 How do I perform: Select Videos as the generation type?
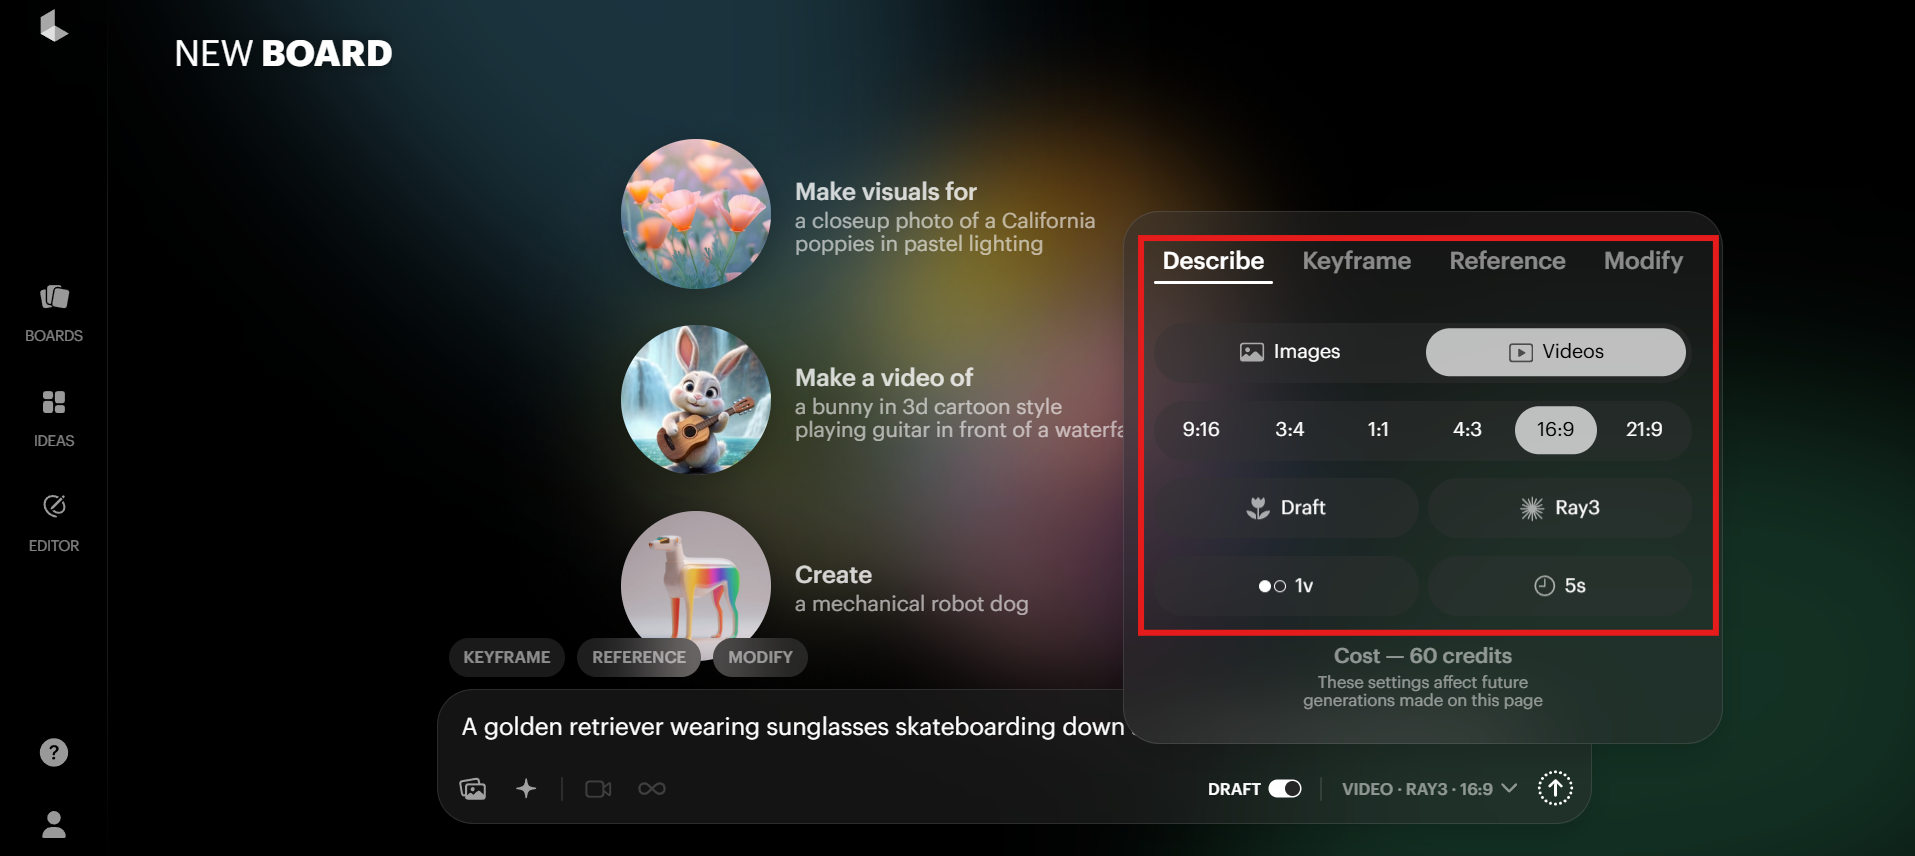(1556, 352)
